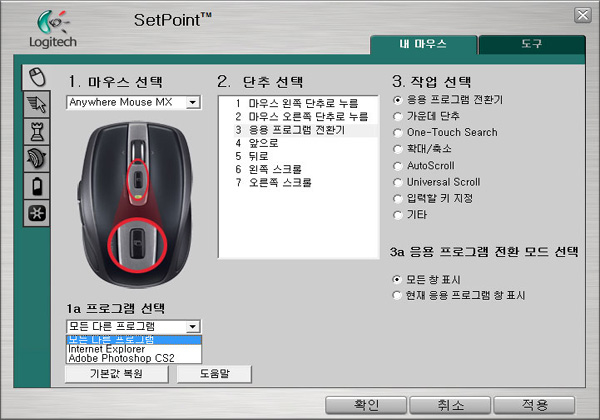This screenshot has height=420, width=600.
Task: Select the 기타 radio option
Action: [x=398, y=215]
